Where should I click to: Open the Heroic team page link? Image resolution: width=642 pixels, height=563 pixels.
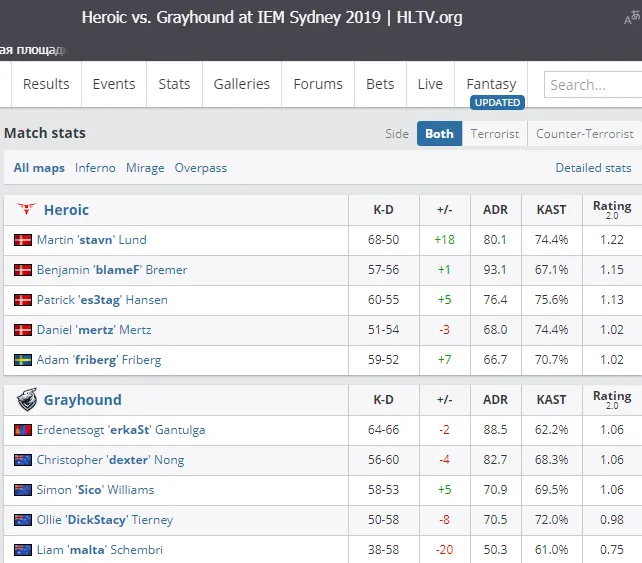coord(66,210)
